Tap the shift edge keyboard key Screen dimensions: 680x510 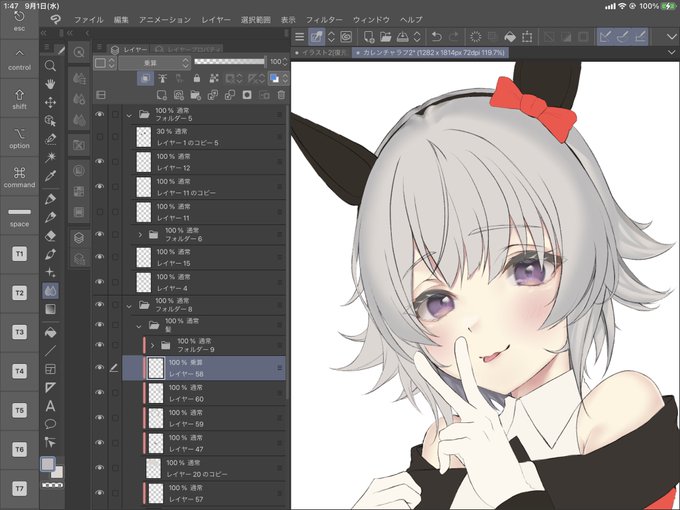click(19, 99)
